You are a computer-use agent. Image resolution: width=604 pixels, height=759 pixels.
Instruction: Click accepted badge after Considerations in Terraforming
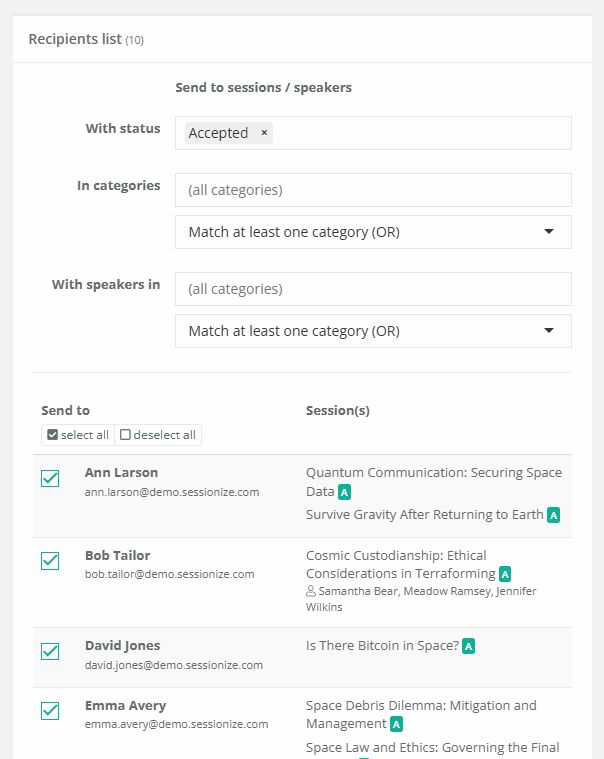coord(505,574)
